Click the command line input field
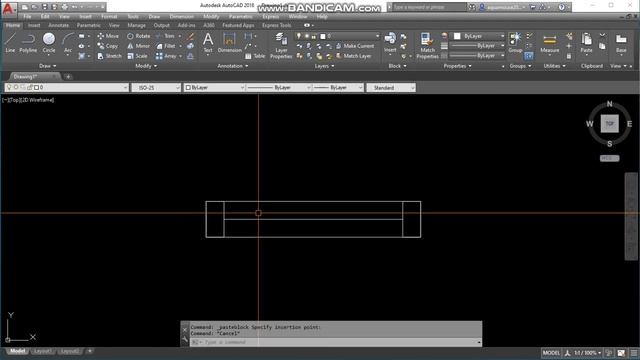 point(335,342)
